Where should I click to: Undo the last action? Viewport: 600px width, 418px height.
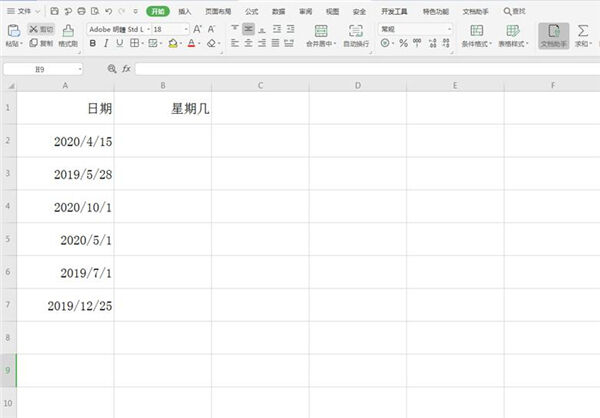click(109, 11)
